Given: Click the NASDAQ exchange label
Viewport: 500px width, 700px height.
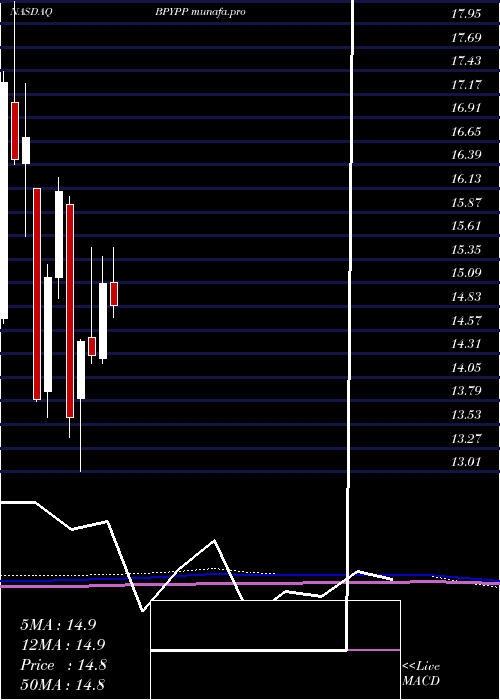Looking at the screenshot, I should point(32,12).
